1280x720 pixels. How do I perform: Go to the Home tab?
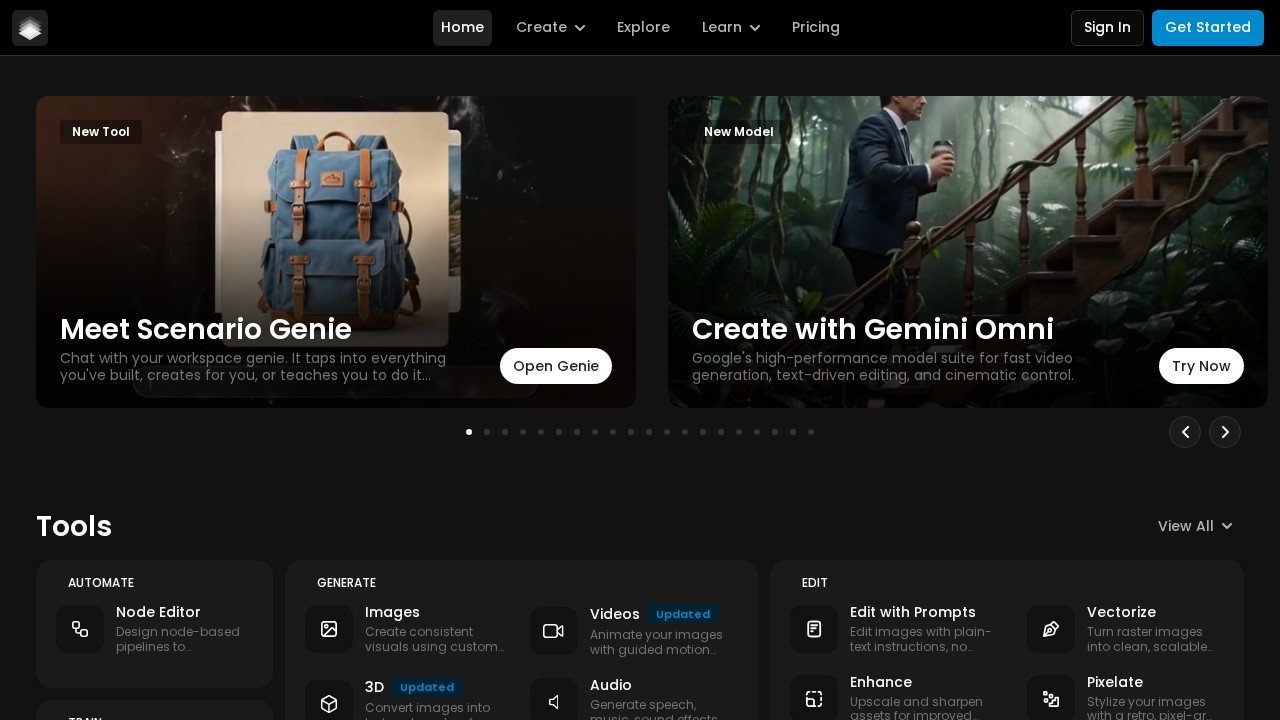click(x=462, y=28)
